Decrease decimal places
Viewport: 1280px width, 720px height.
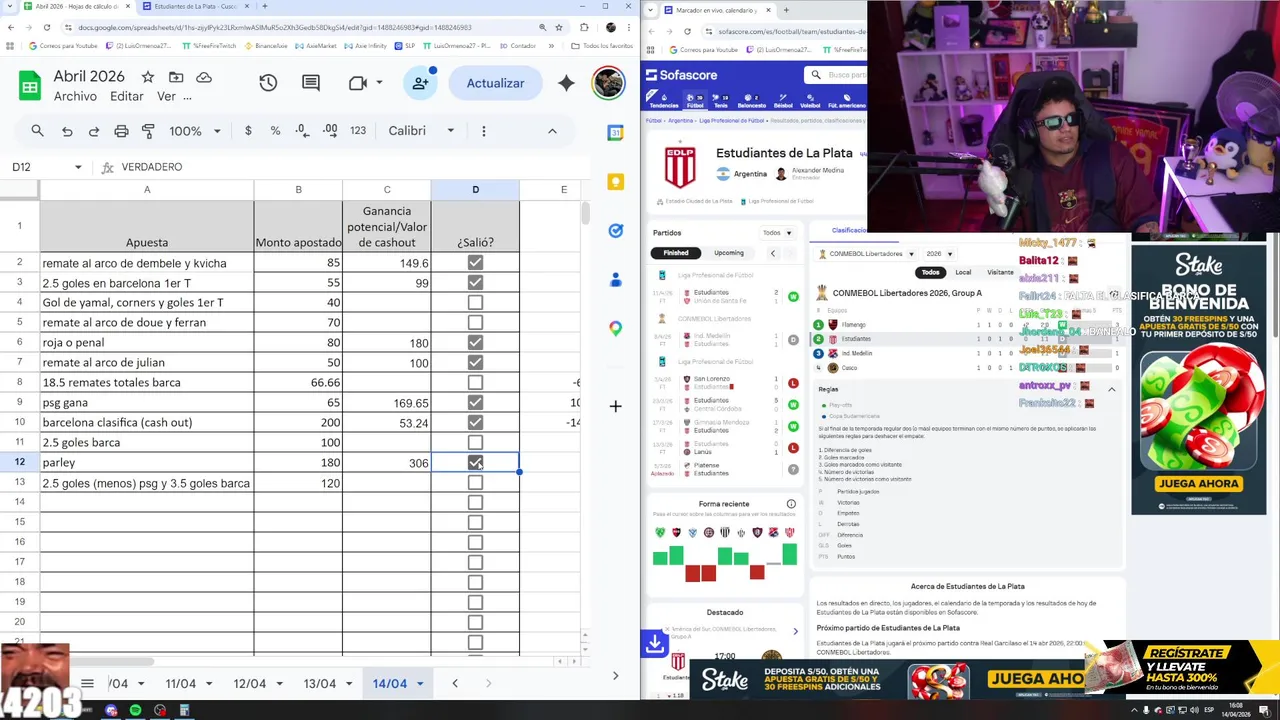pyautogui.click(x=303, y=131)
